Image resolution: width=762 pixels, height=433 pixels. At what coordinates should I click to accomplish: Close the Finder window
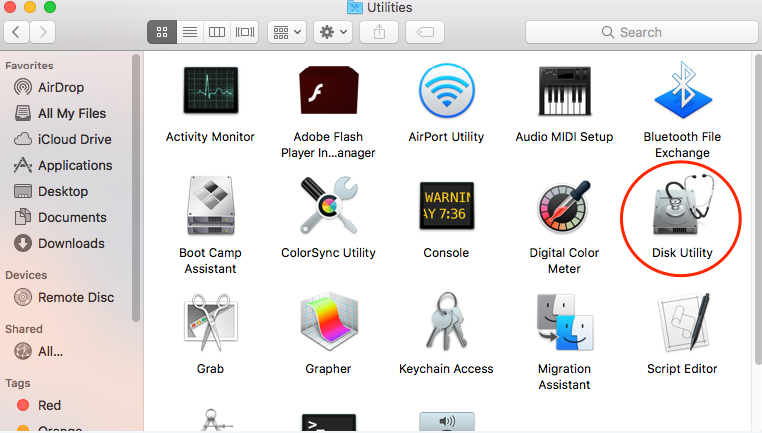(x=9, y=7)
